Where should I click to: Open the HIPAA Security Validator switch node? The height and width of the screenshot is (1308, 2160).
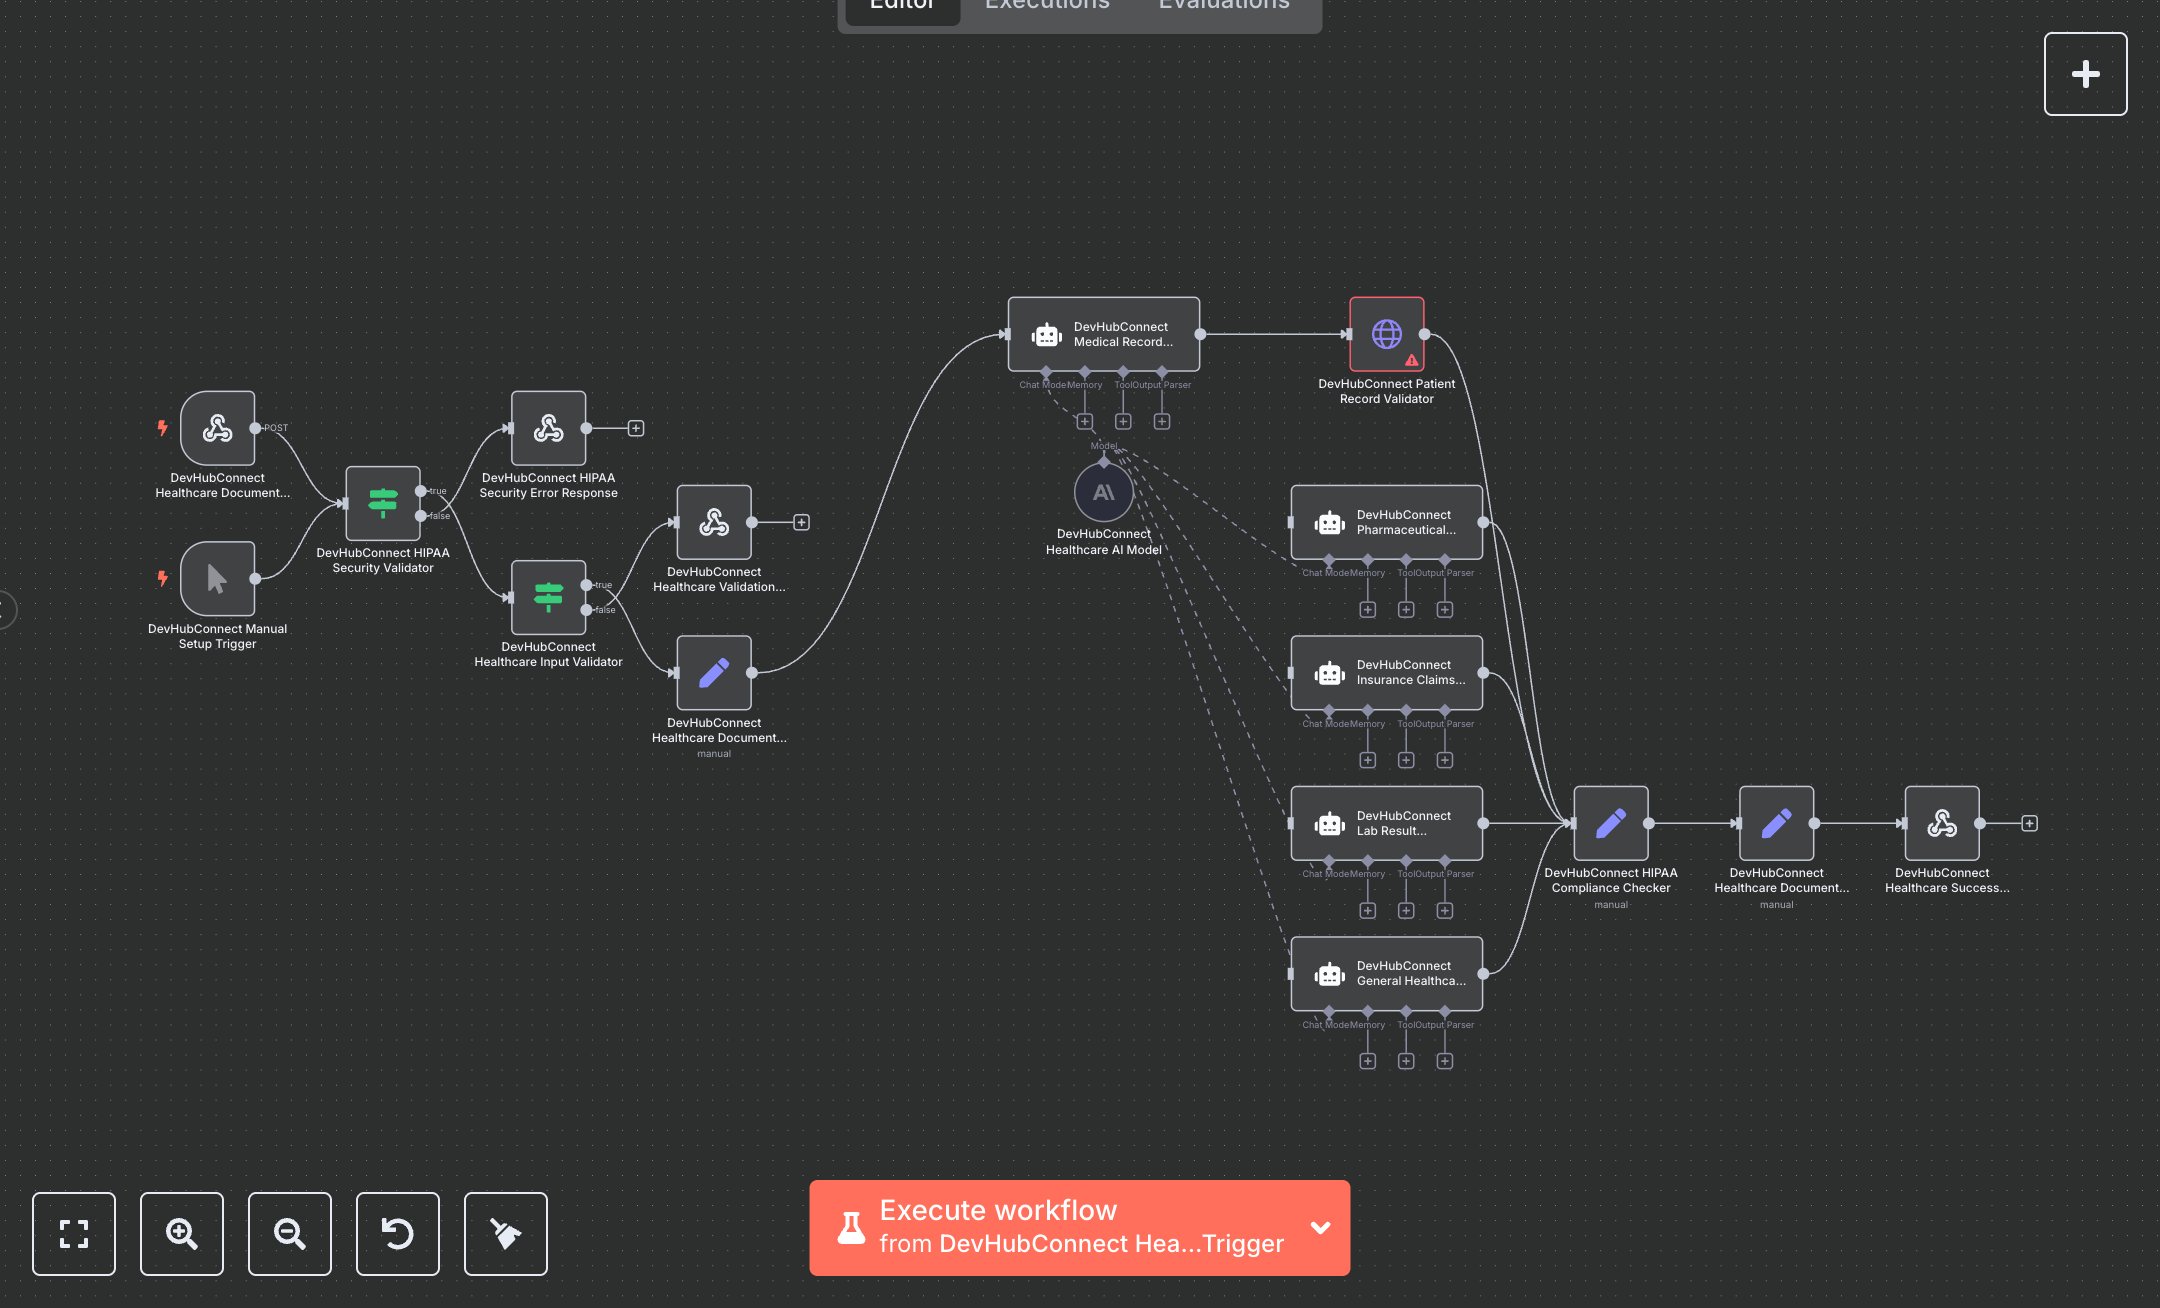(x=382, y=503)
